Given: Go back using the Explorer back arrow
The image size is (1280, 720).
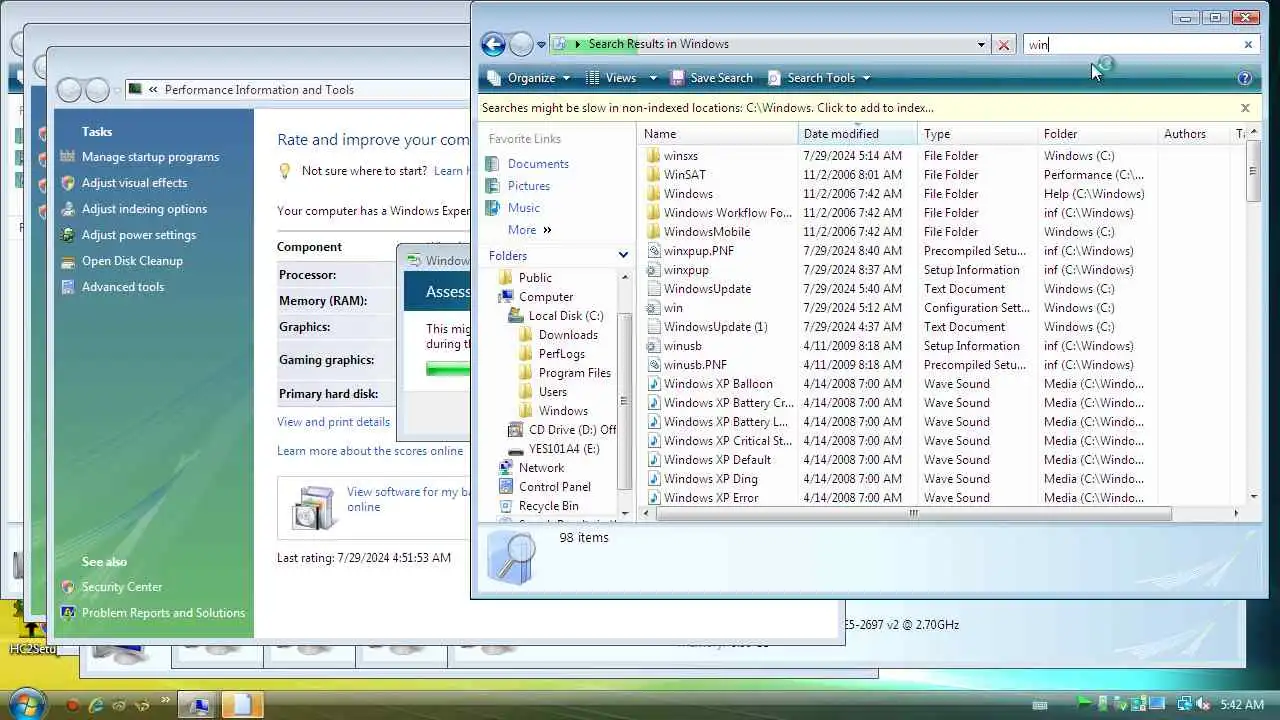Looking at the screenshot, I should tap(493, 44).
